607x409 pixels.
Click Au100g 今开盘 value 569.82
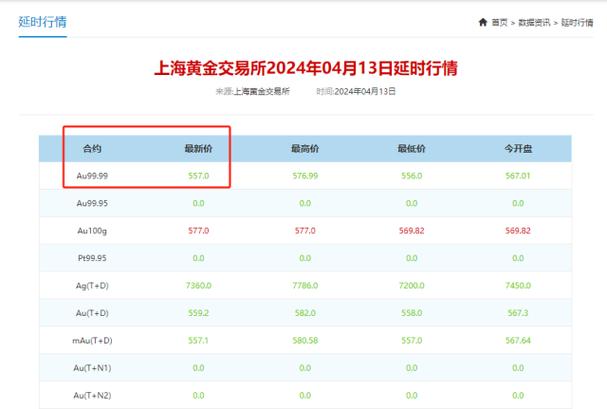(518, 231)
